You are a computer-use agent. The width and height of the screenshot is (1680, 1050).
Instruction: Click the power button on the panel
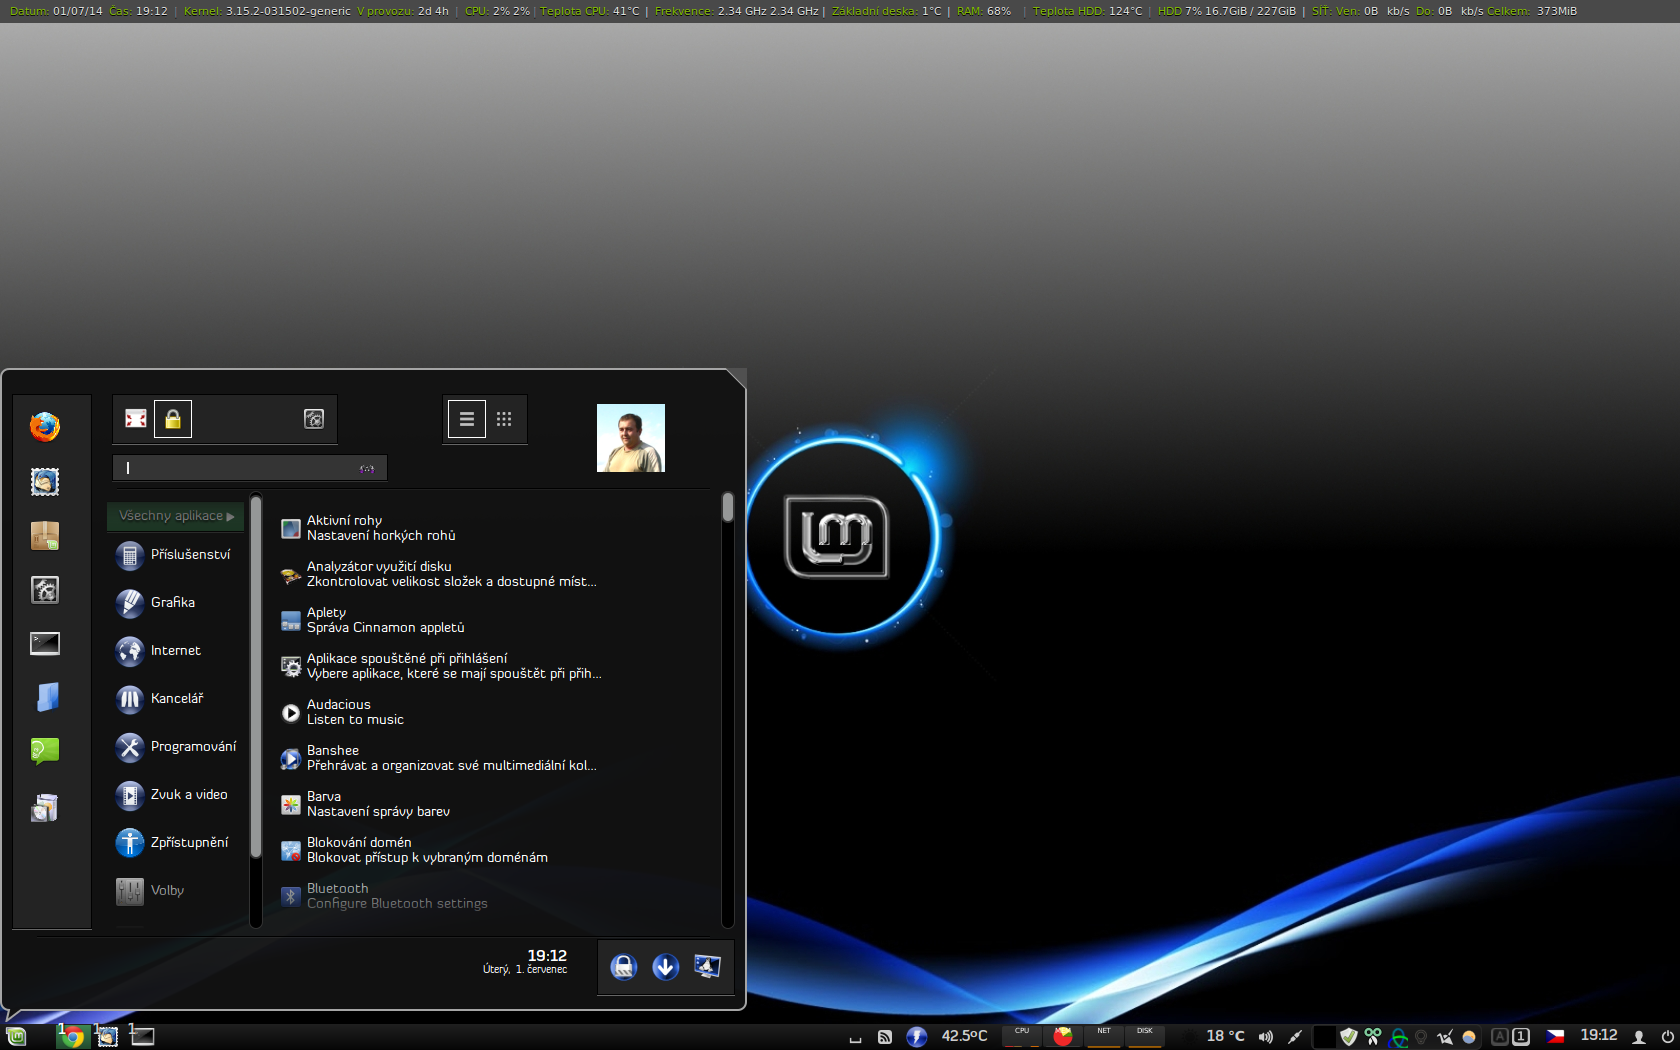point(1667,1037)
